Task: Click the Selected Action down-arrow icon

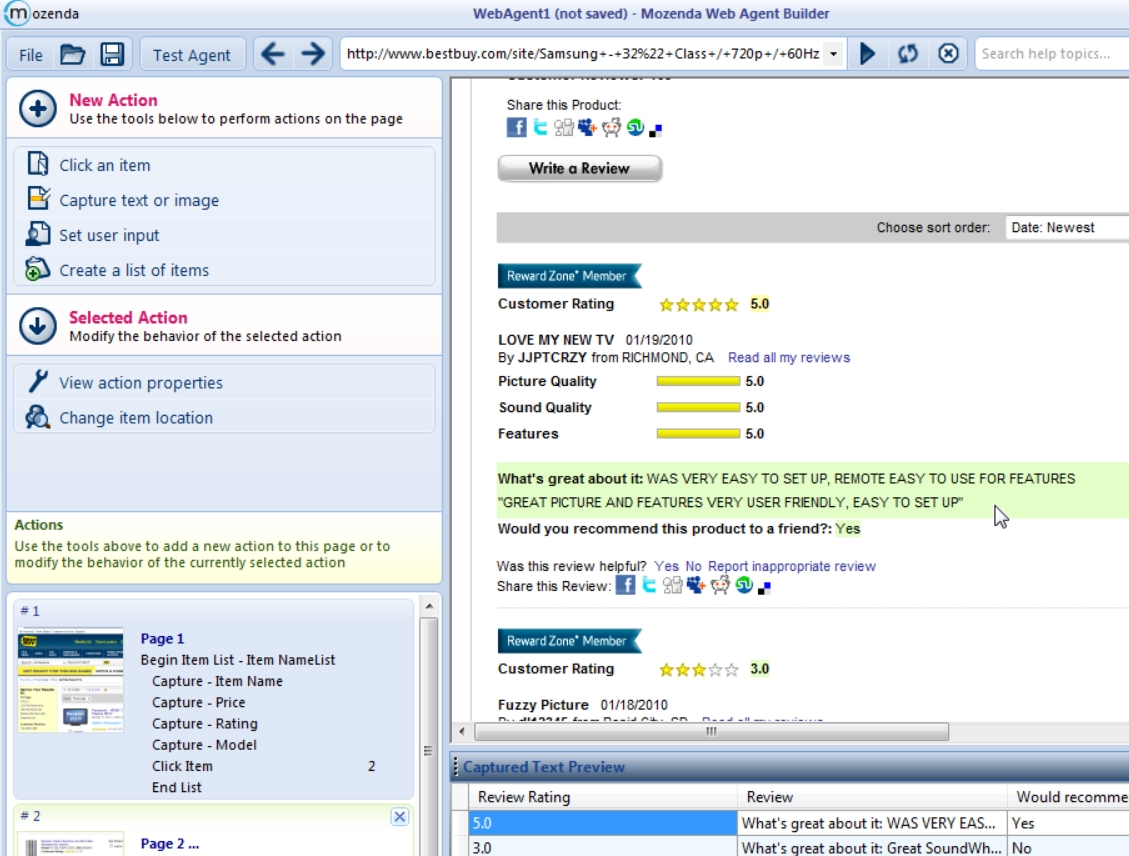Action: click(37, 326)
